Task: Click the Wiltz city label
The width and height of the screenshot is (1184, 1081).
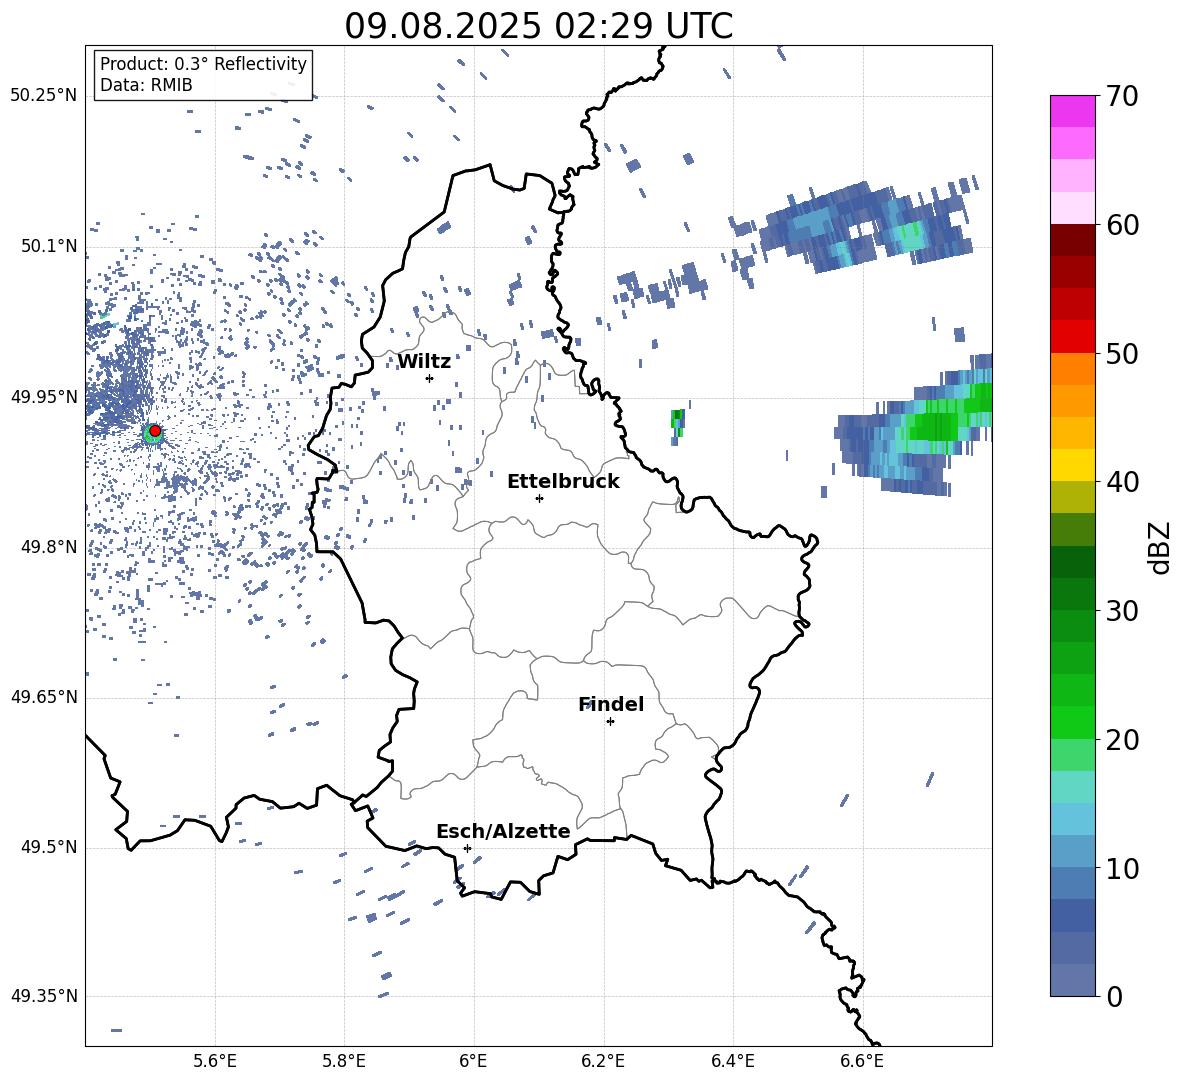Action: pos(424,362)
